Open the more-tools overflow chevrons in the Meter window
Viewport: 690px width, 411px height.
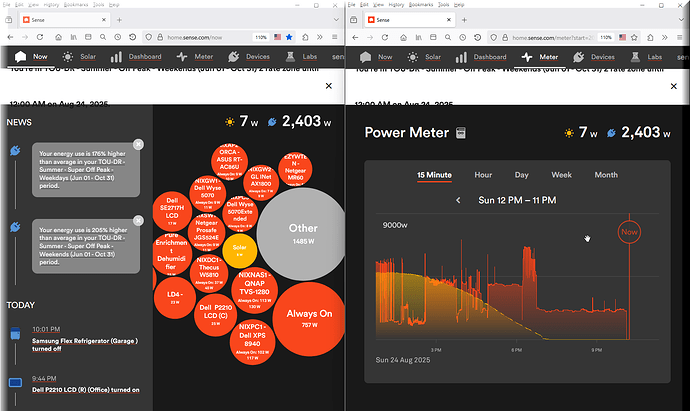point(665,38)
